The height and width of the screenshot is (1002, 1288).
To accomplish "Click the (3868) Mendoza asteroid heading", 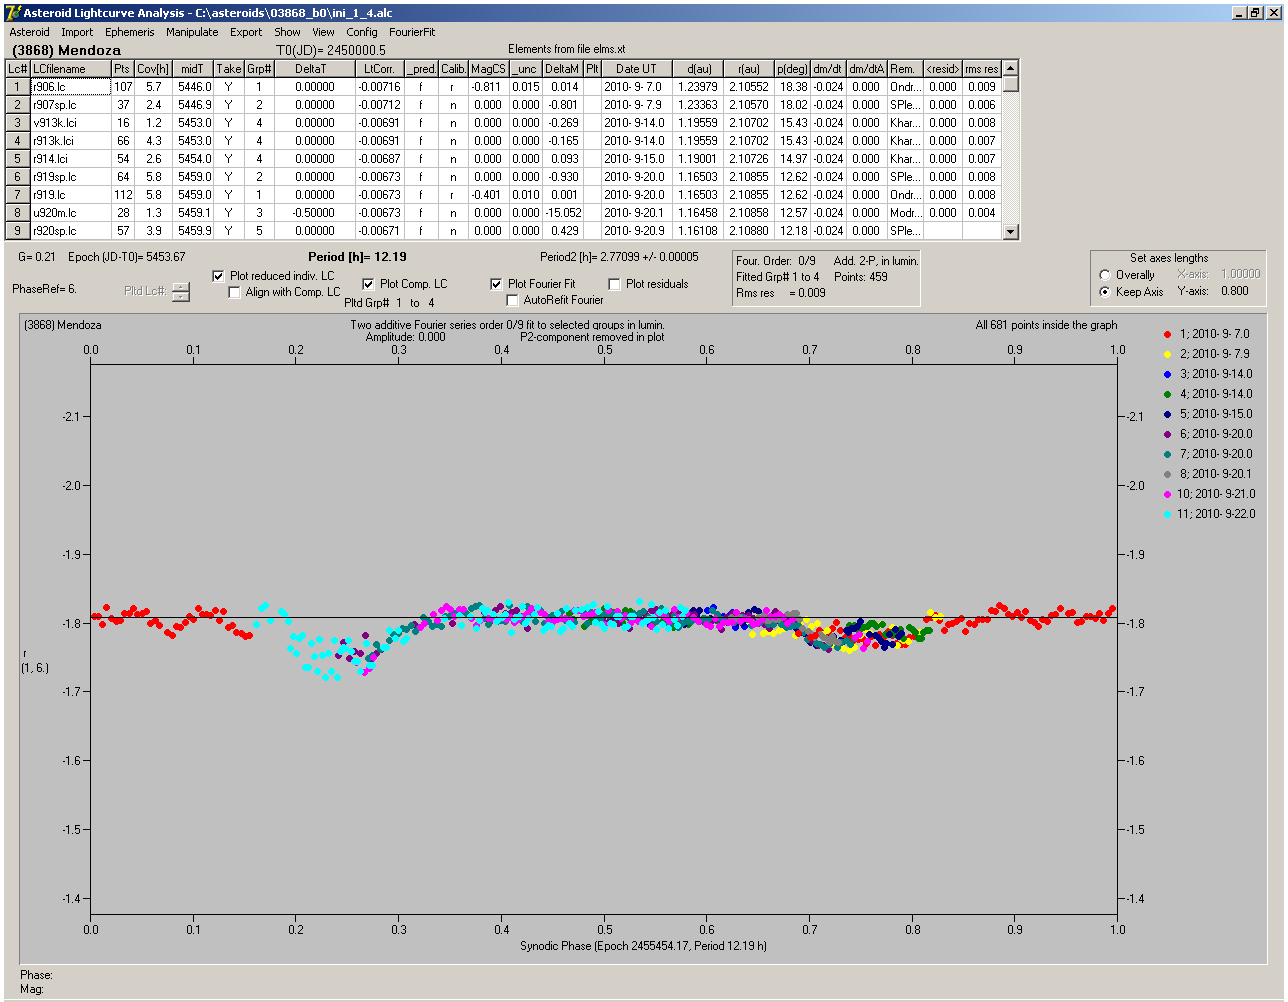I will pyautogui.click(x=66, y=50).
